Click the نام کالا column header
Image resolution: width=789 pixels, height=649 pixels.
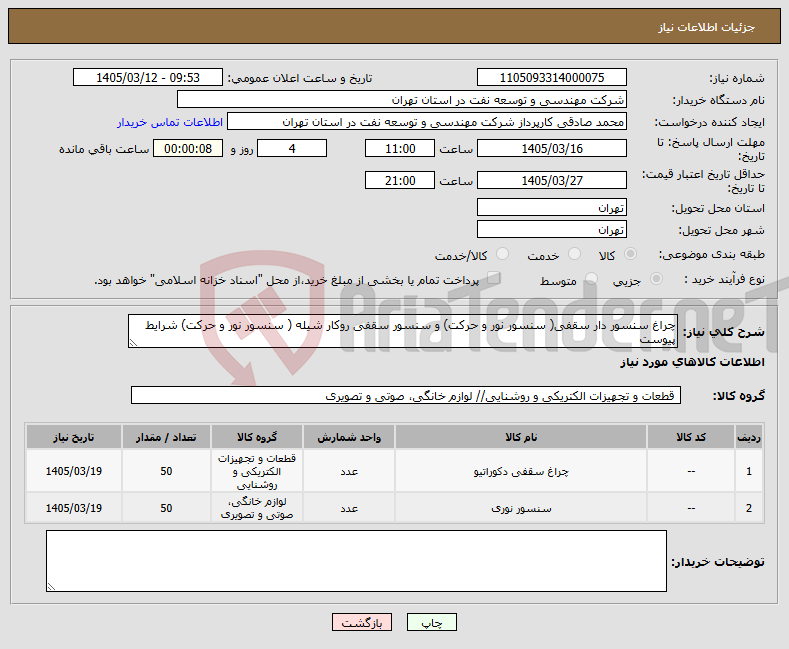point(521,437)
